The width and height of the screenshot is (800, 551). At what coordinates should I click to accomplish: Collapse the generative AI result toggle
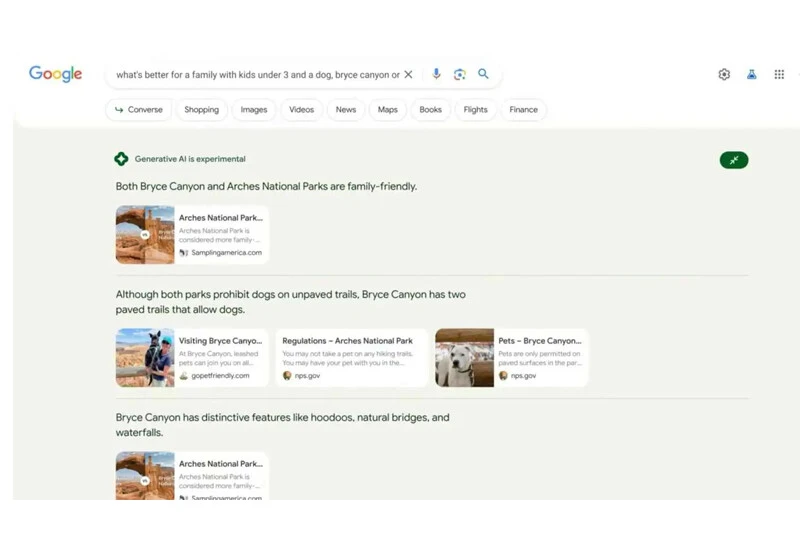(734, 160)
